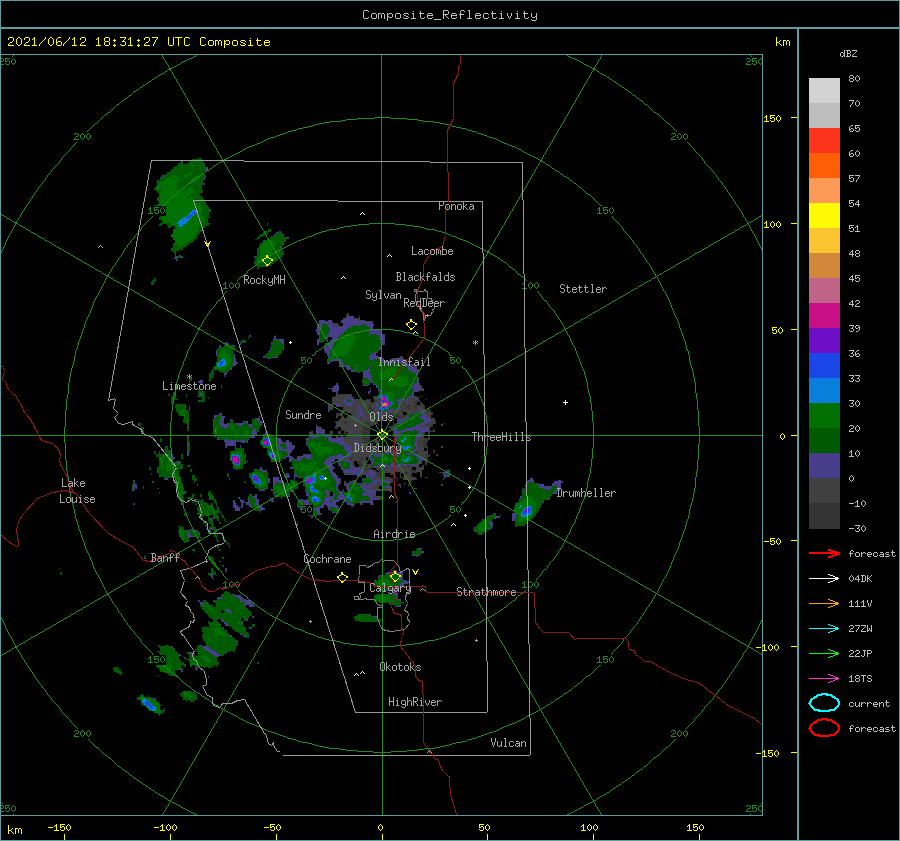Select the bright green 20-30 dBZ swatch

click(824, 415)
